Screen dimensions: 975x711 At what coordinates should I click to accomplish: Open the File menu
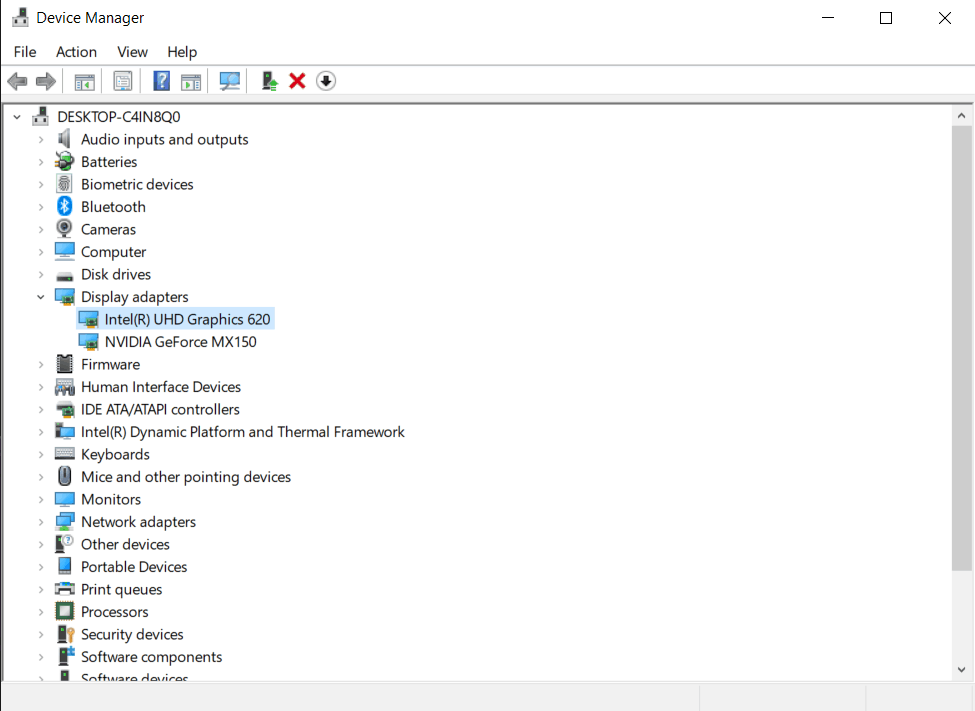25,52
